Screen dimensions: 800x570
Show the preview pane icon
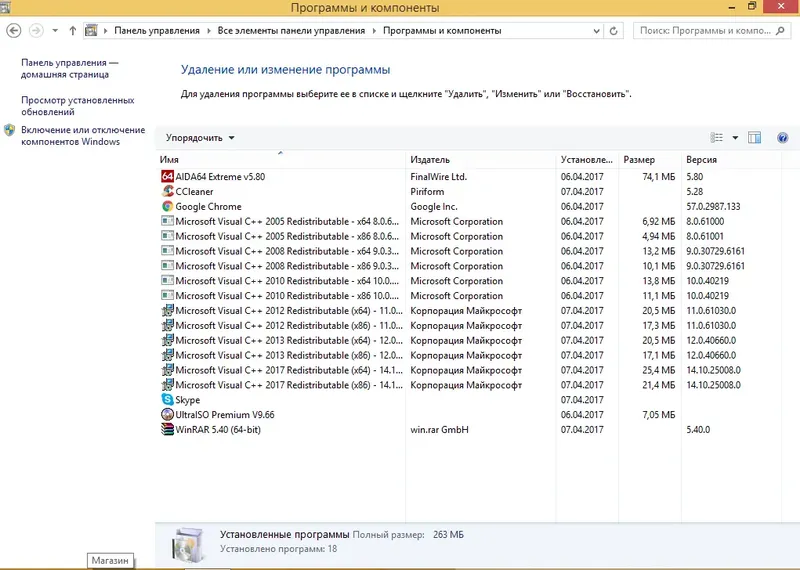coord(754,137)
